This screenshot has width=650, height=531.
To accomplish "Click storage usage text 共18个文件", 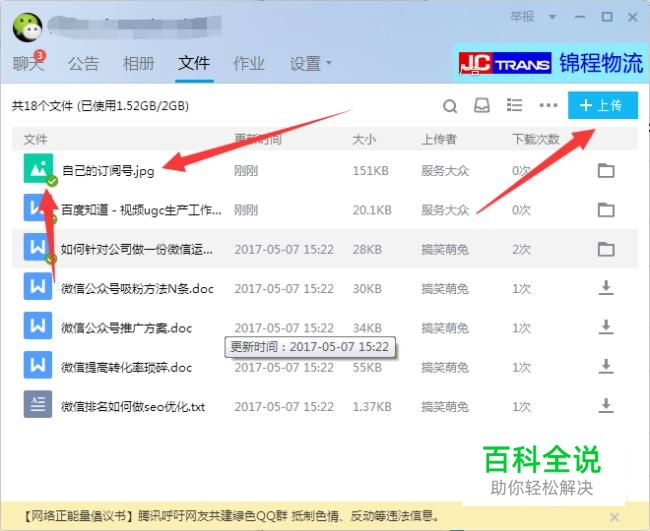I will (100, 106).
